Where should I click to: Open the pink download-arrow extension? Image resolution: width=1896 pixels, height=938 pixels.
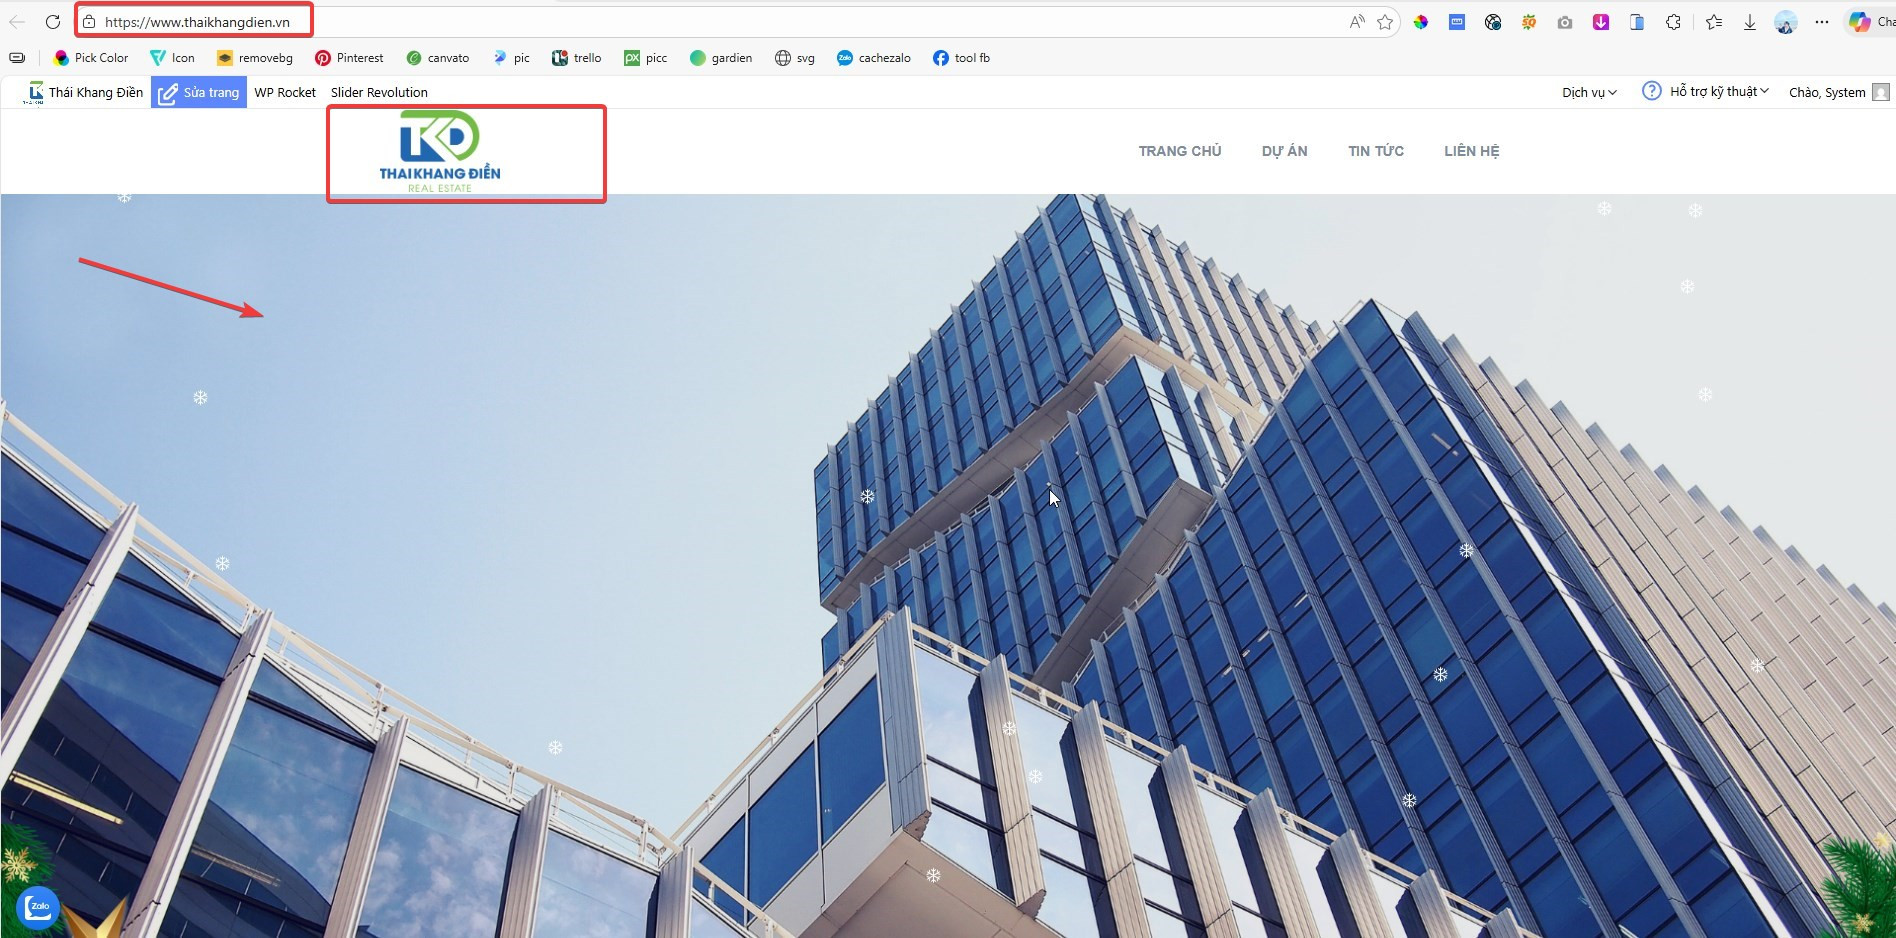(1601, 22)
